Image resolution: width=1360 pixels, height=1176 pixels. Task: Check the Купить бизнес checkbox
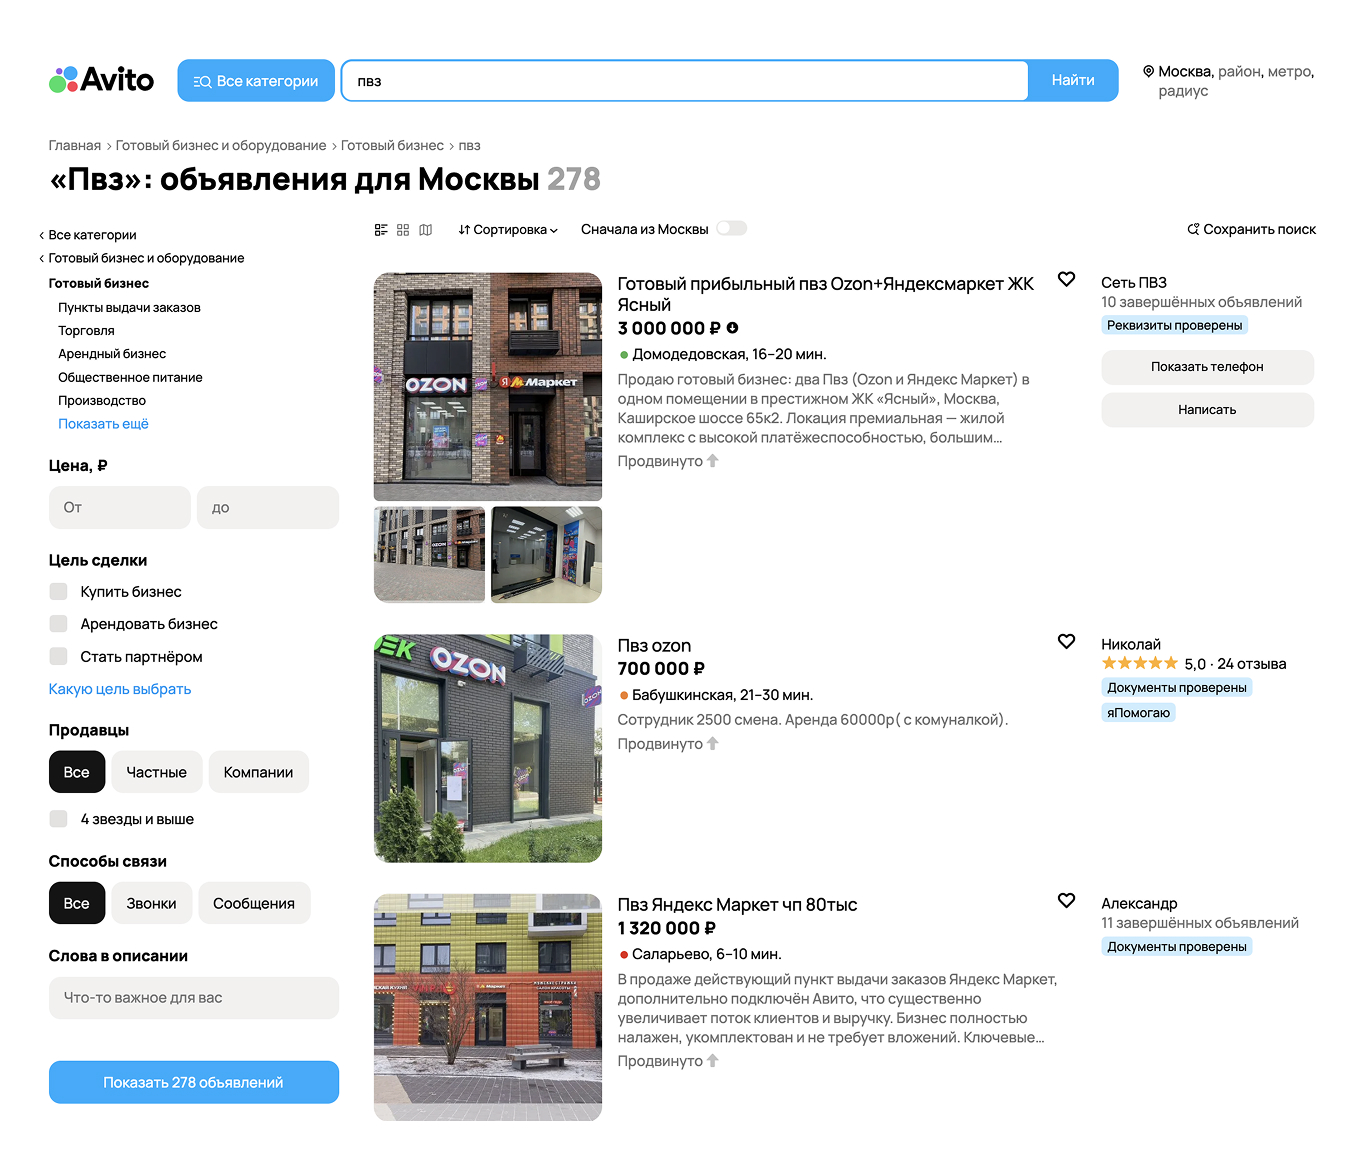[x=58, y=591]
